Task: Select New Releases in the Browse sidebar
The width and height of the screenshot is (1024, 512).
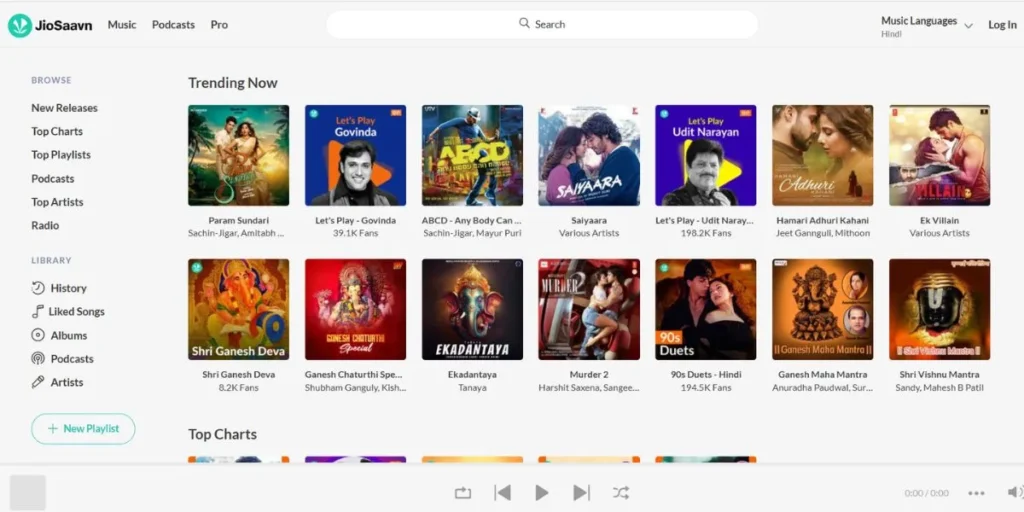Action: point(64,108)
